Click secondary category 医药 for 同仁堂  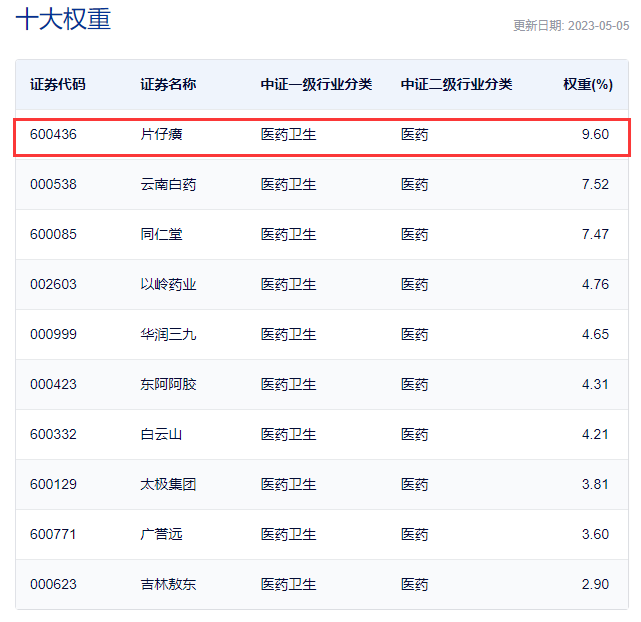(x=415, y=234)
